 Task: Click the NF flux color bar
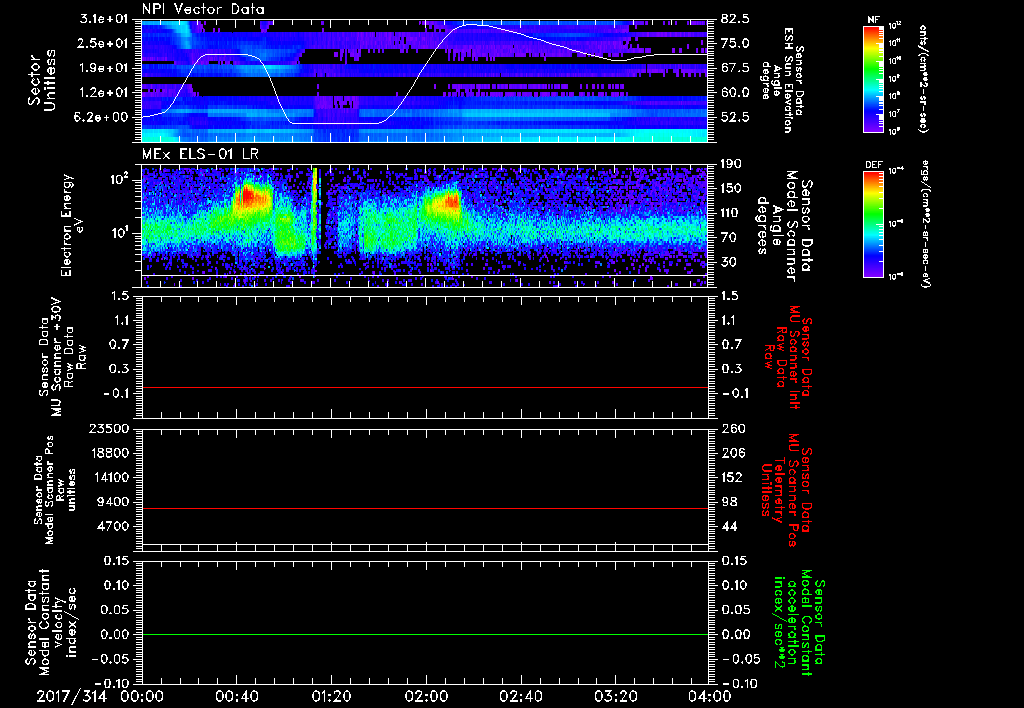[874, 78]
